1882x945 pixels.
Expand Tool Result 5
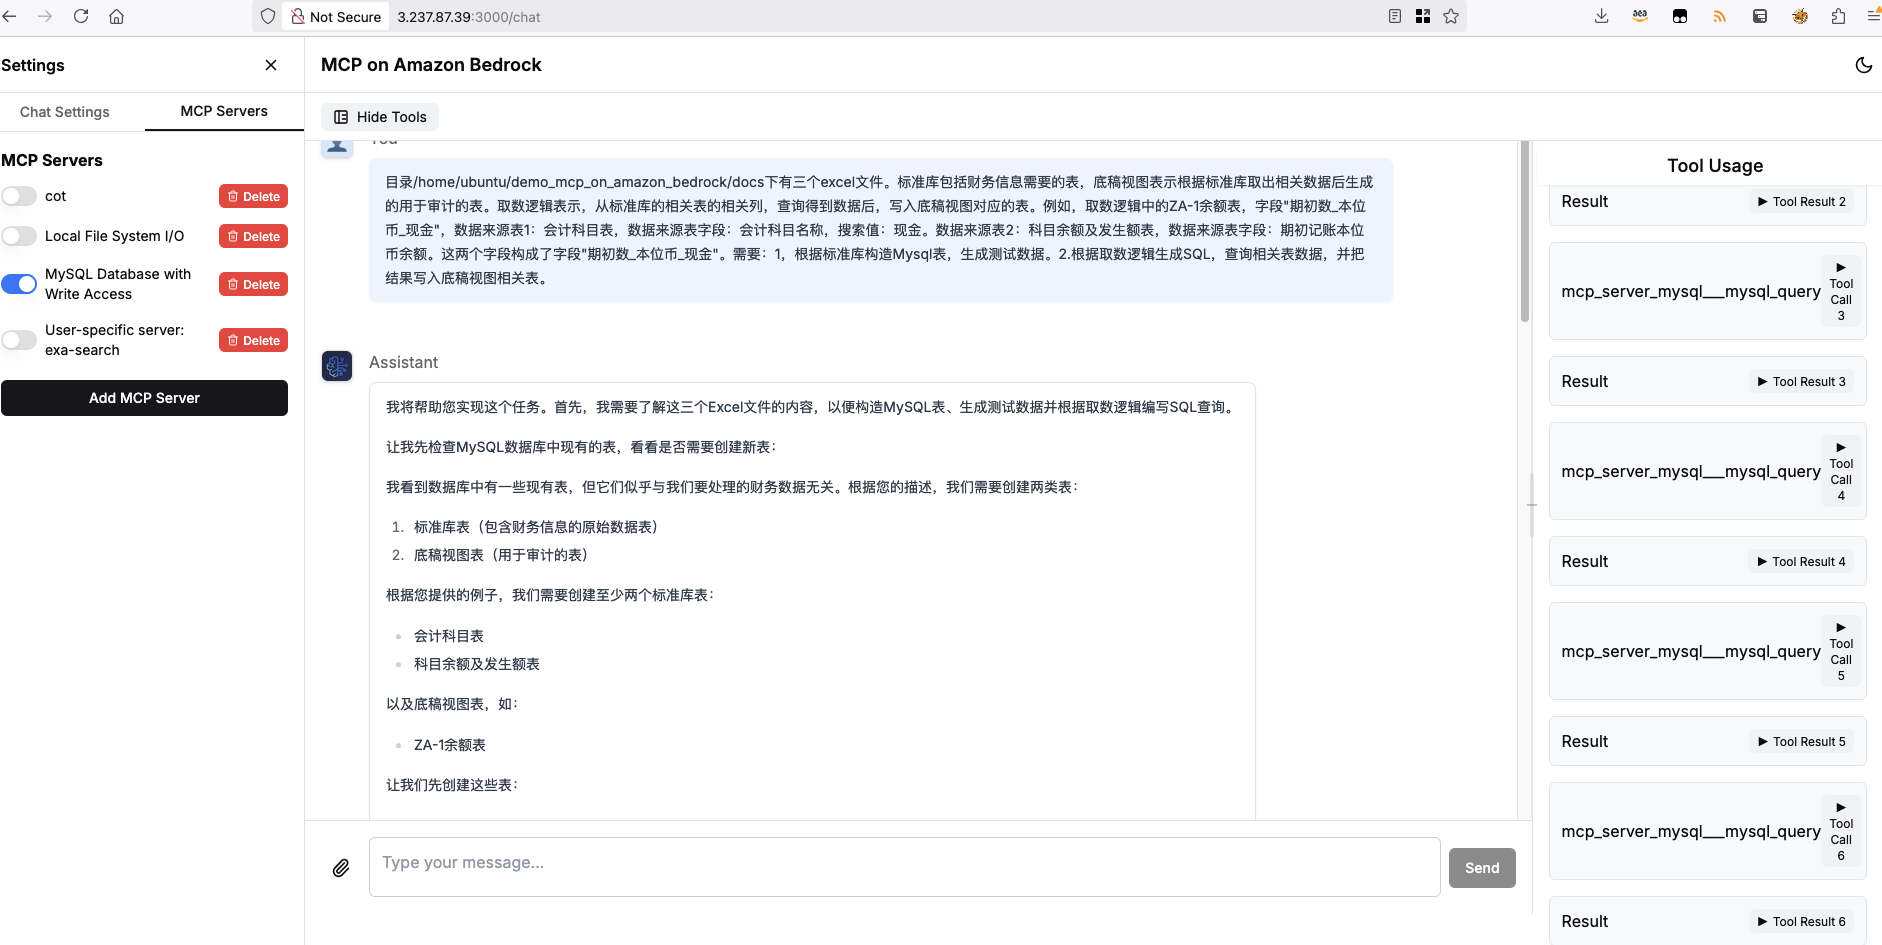click(x=1802, y=742)
